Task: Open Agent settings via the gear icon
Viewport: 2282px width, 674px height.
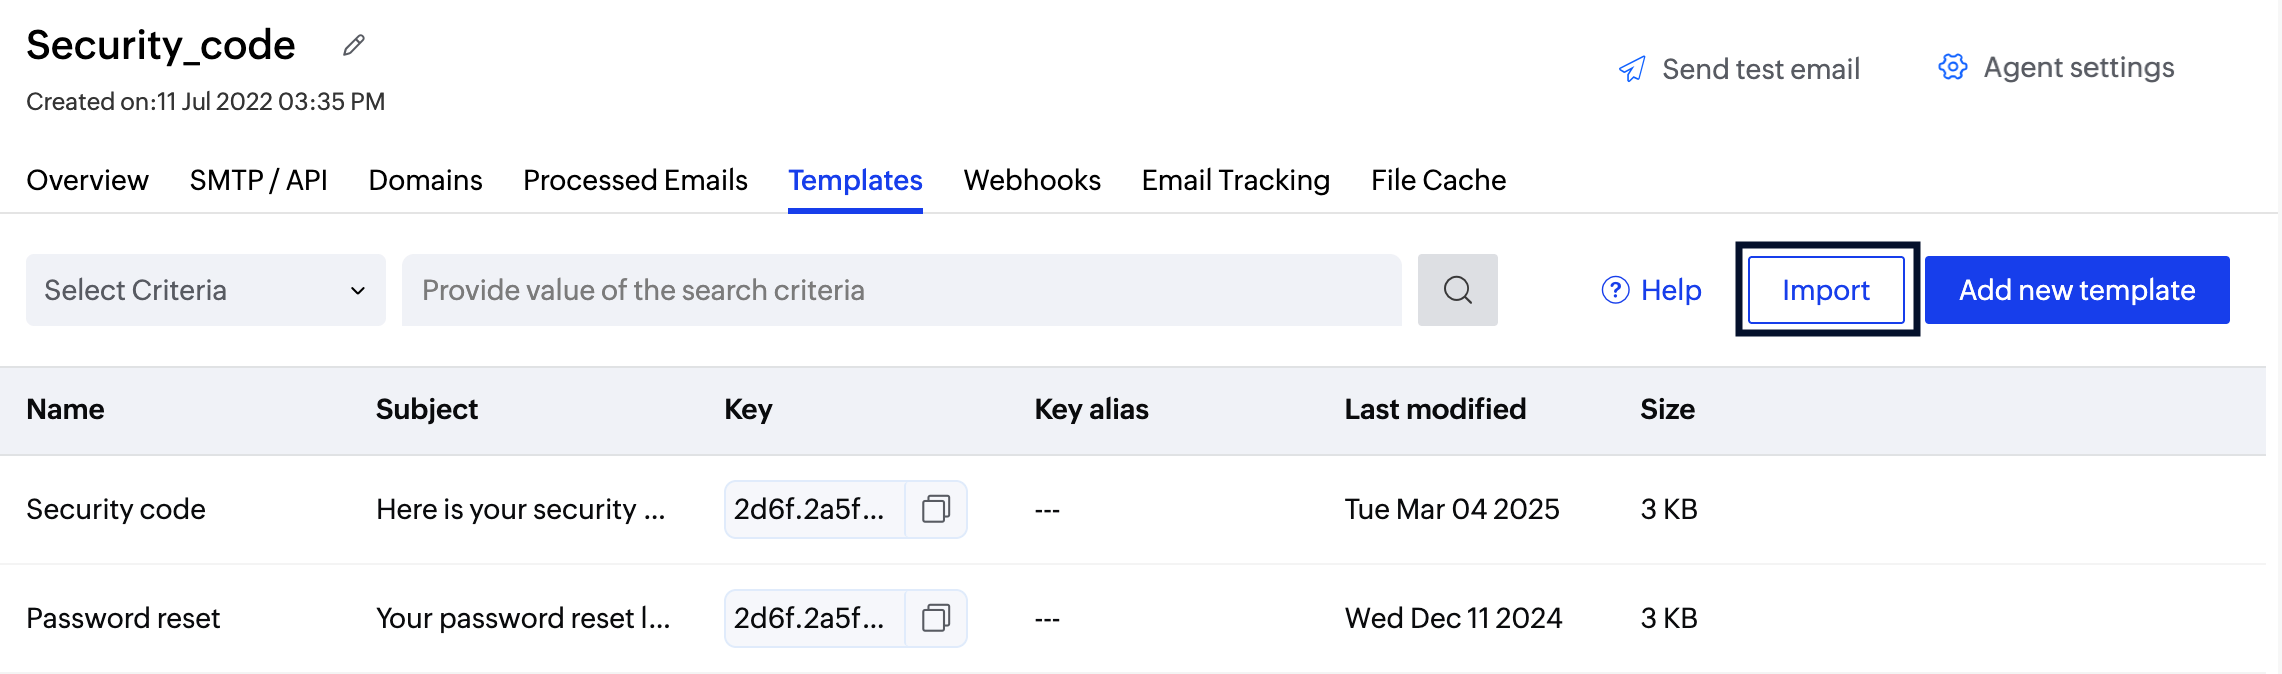Action: [x=1951, y=66]
